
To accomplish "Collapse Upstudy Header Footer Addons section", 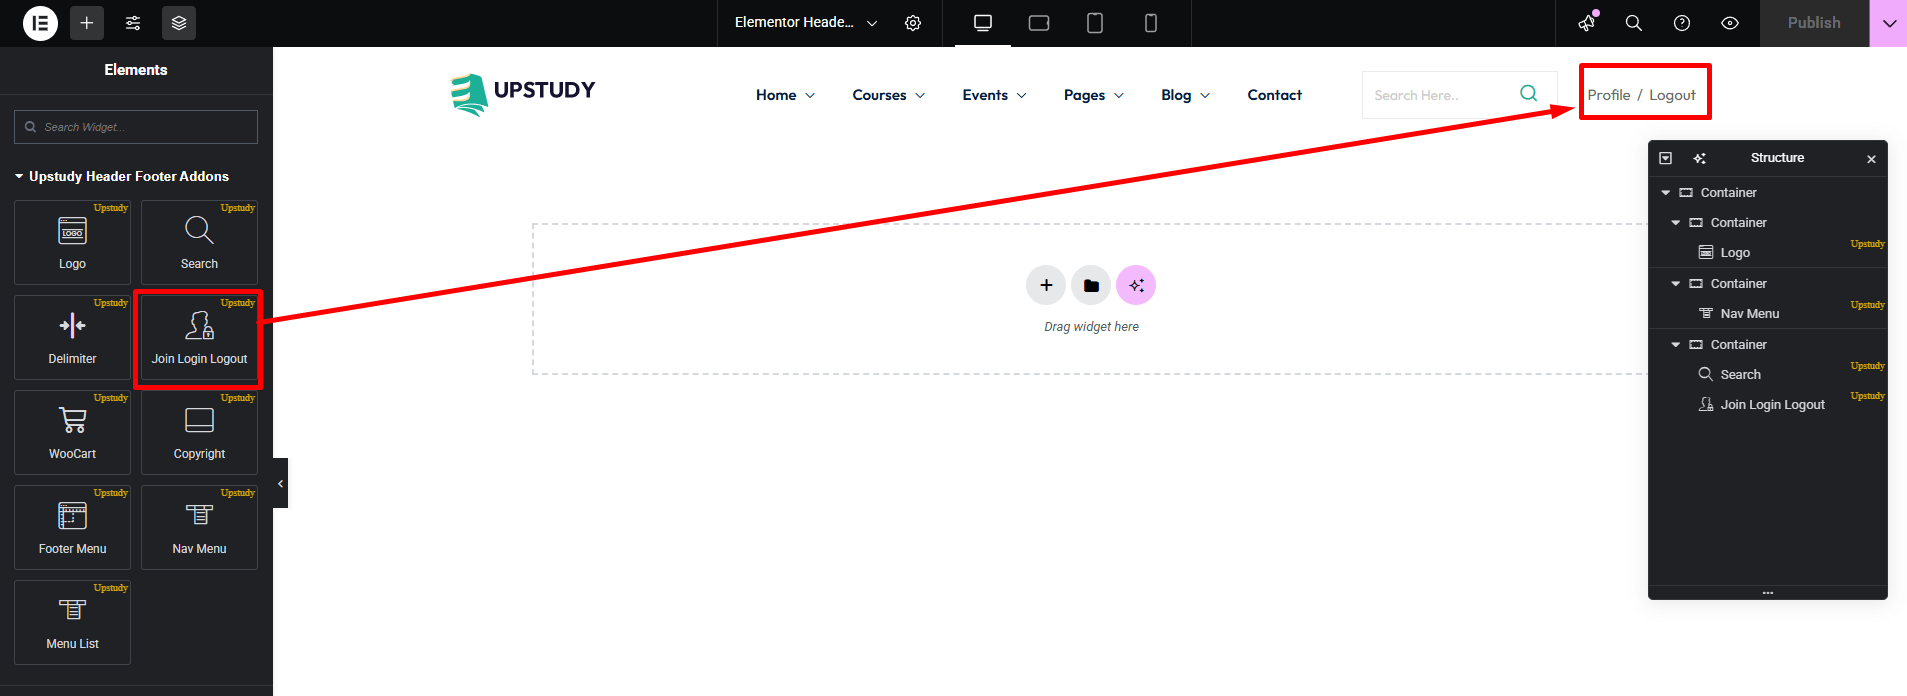I will coord(20,176).
